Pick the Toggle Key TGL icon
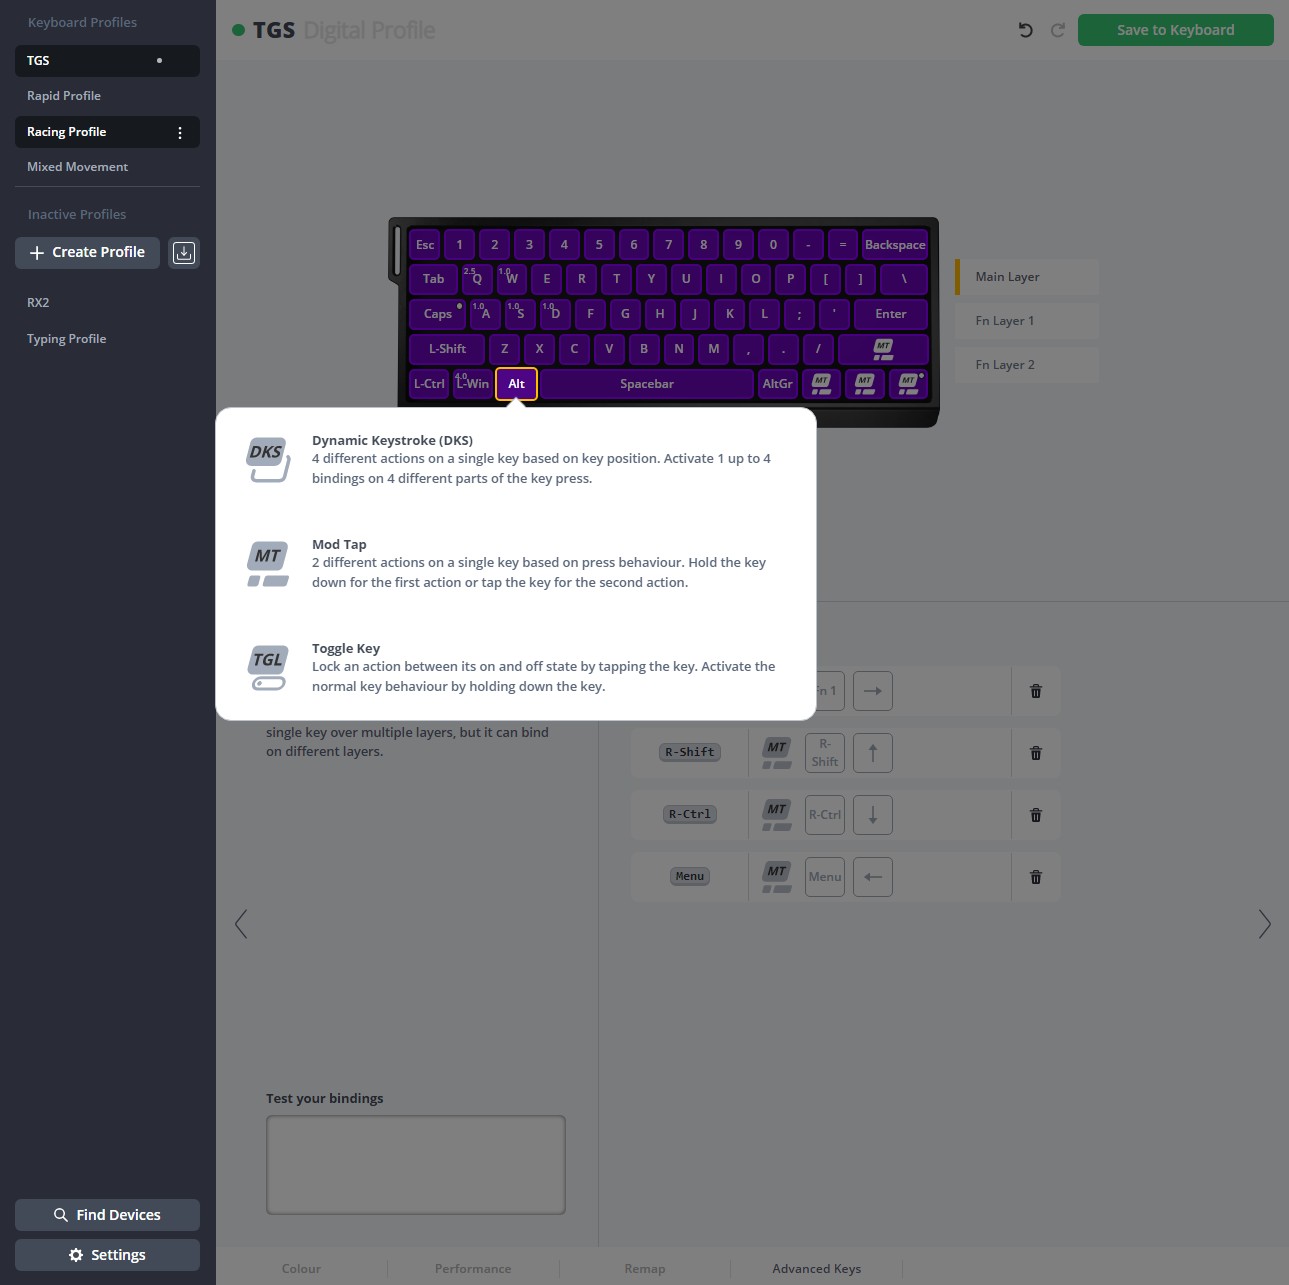Screen dimensions: 1289x1285 [x=268, y=668]
